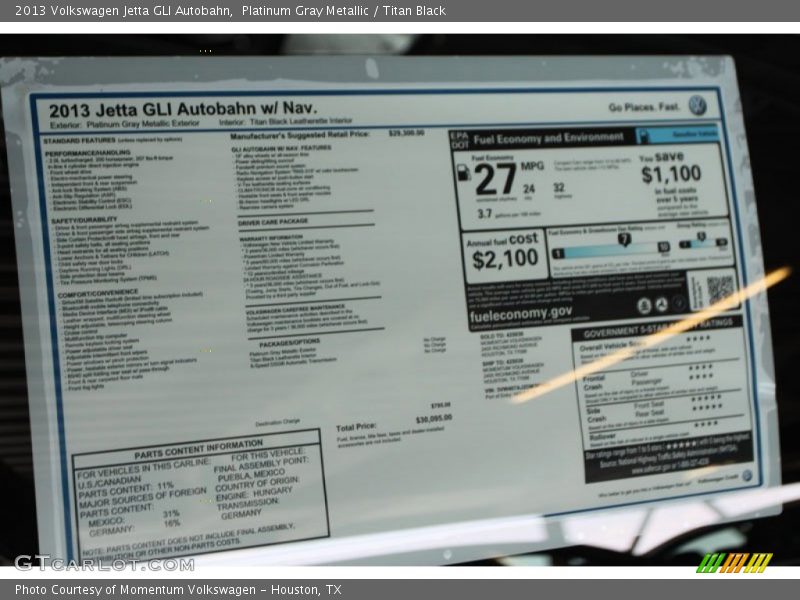Click the fuel pump icon beside 27 MPG
This screenshot has height=600, width=800.
click(x=462, y=171)
